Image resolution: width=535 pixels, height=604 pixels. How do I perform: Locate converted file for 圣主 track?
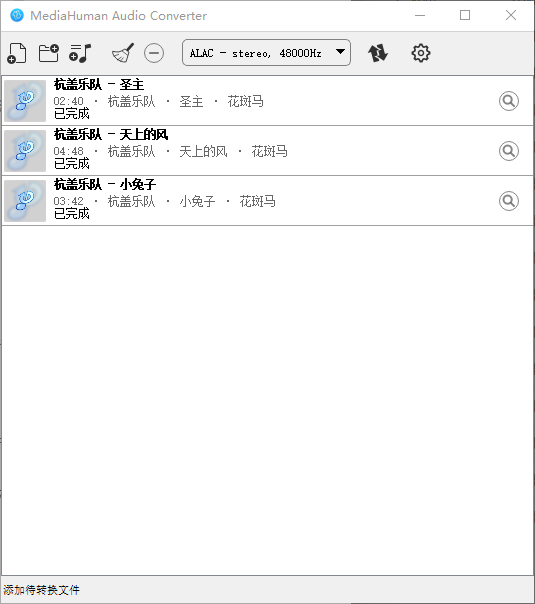click(509, 101)
